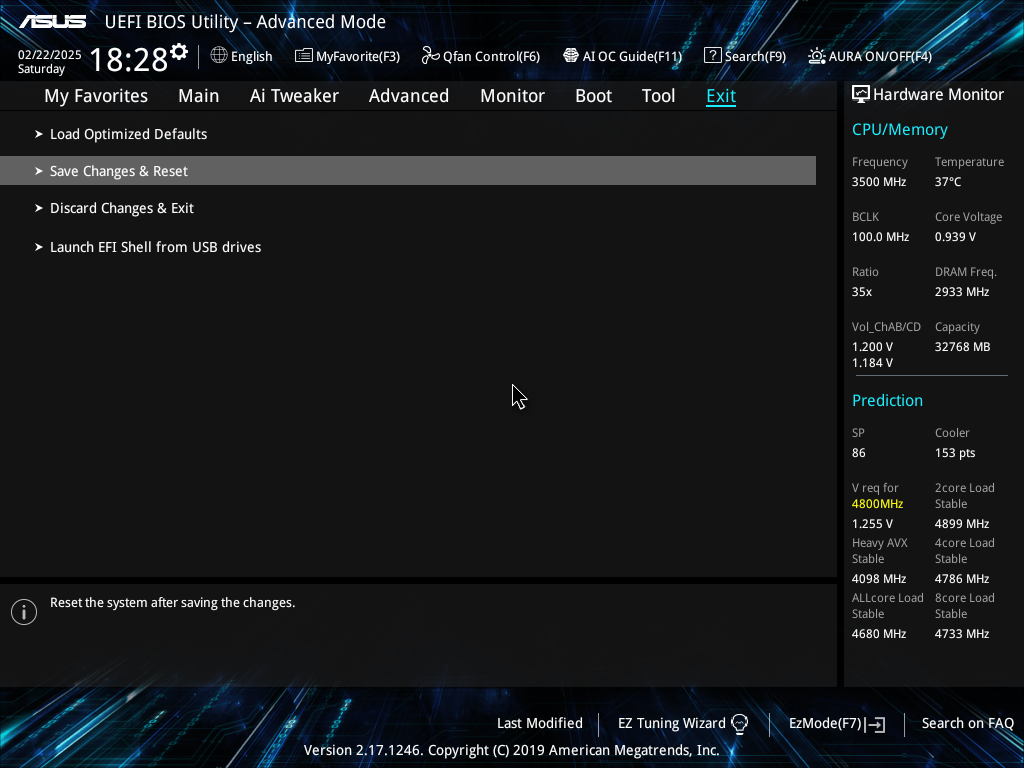Click the 0.939 V core voltage value

[955, 237]
